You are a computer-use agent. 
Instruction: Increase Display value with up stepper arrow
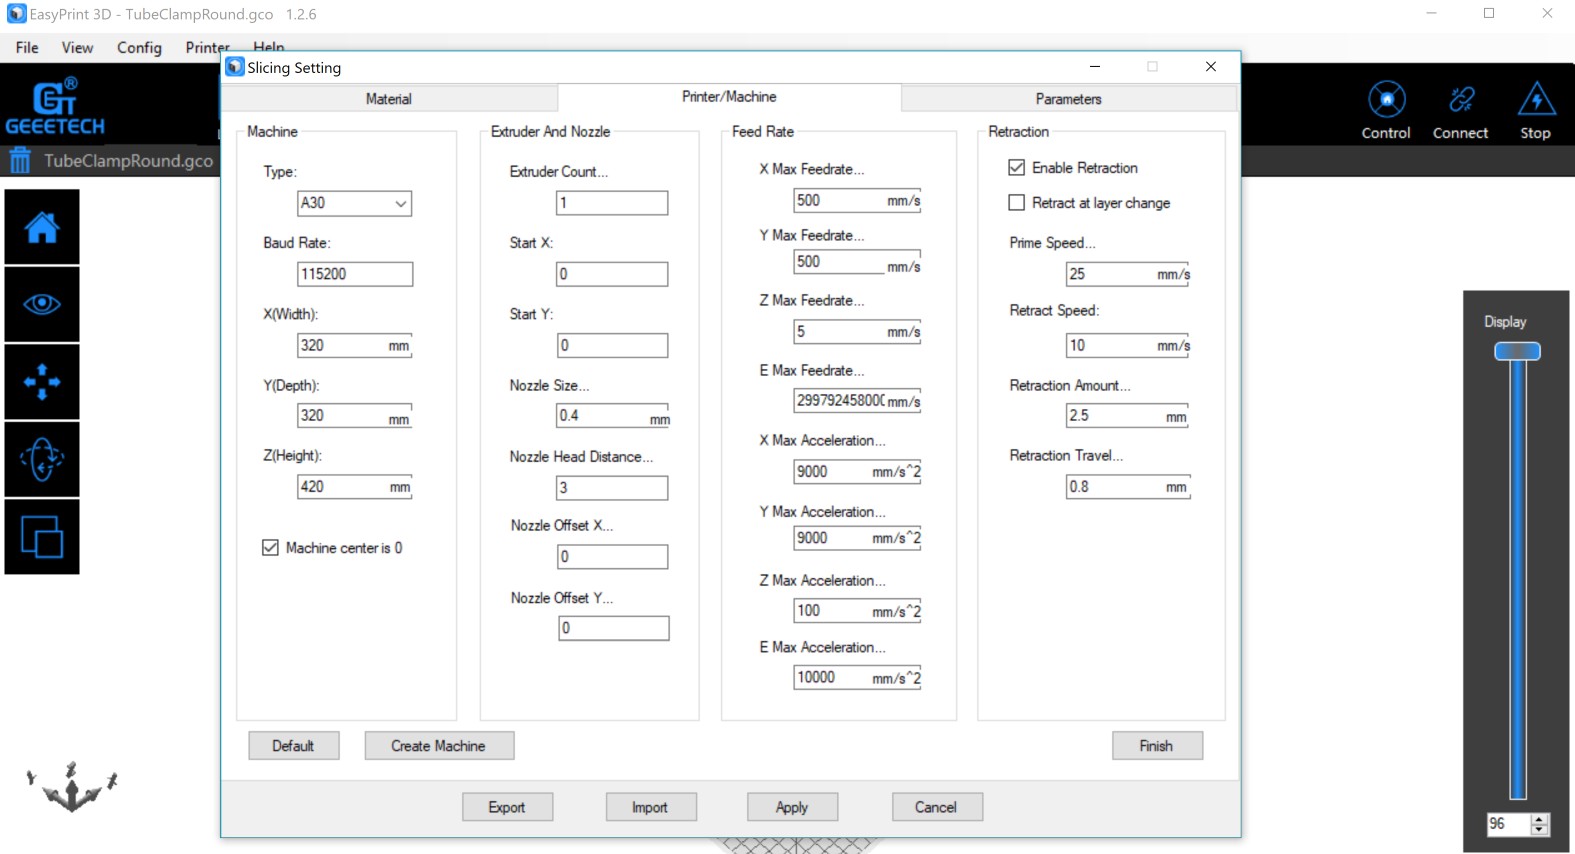(1540, 819)
